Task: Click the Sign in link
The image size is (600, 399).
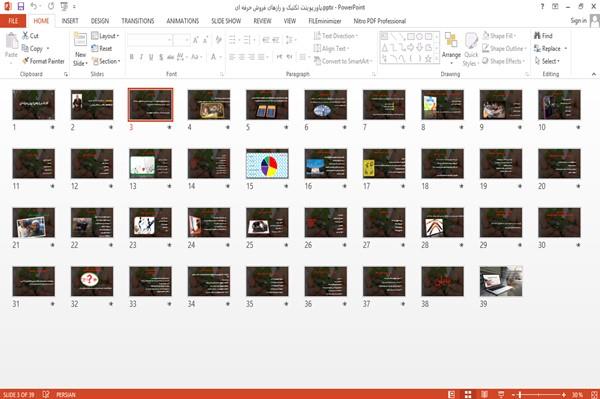Action: (578, 21)
